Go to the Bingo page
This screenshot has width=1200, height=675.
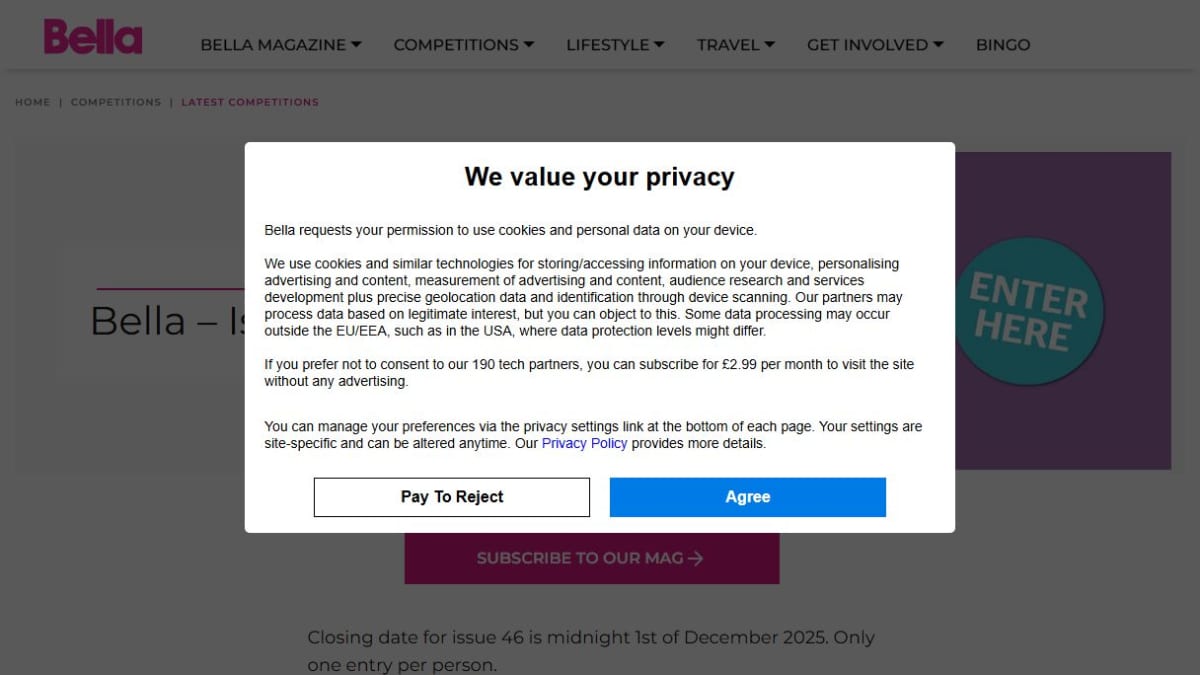1003,45
